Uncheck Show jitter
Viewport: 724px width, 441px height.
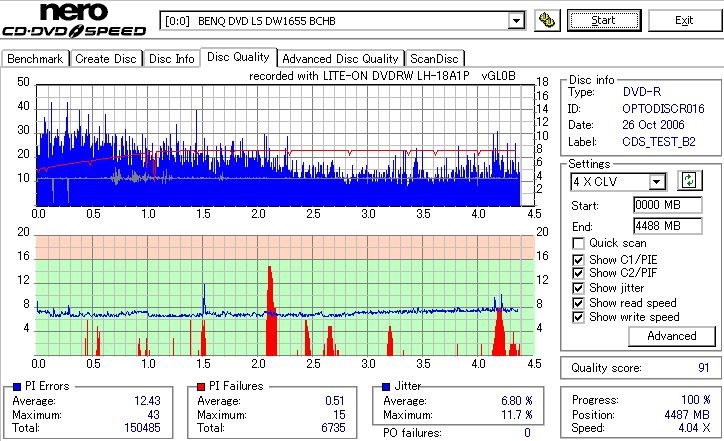pos(578,289)
